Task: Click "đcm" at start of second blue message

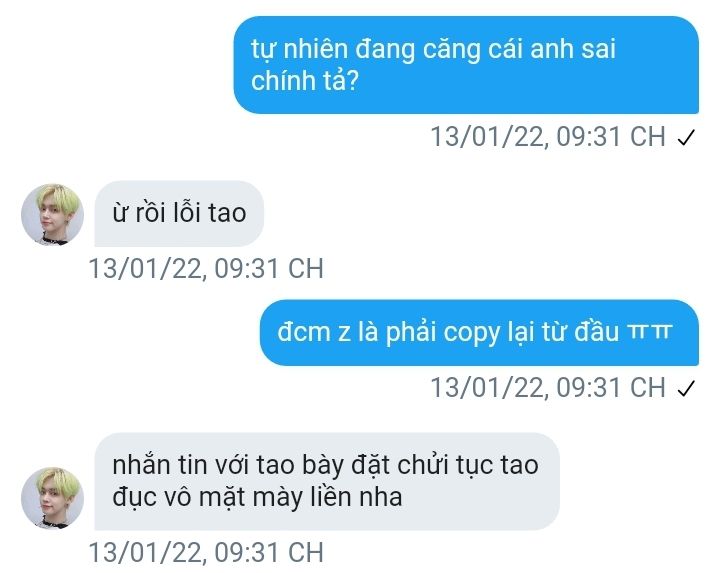Action: [x=304, y=332]
